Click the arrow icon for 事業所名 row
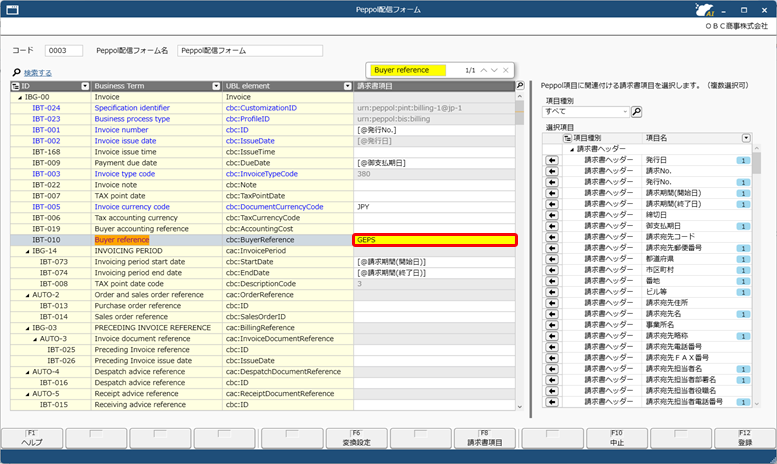This screenshot has height=464, width=777. [x=552, y=325]
